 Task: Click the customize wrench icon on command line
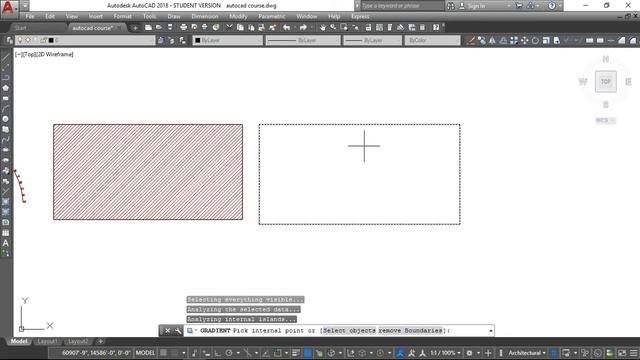tap(178, 331)
